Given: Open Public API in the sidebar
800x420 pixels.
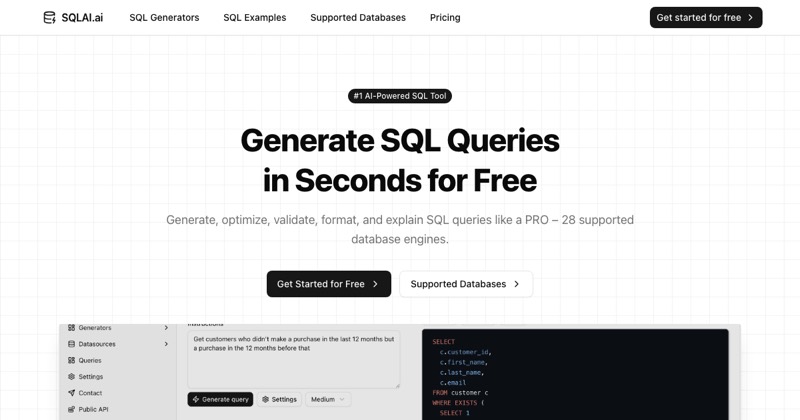Looking at the screenshot, I should click(93, 409).
